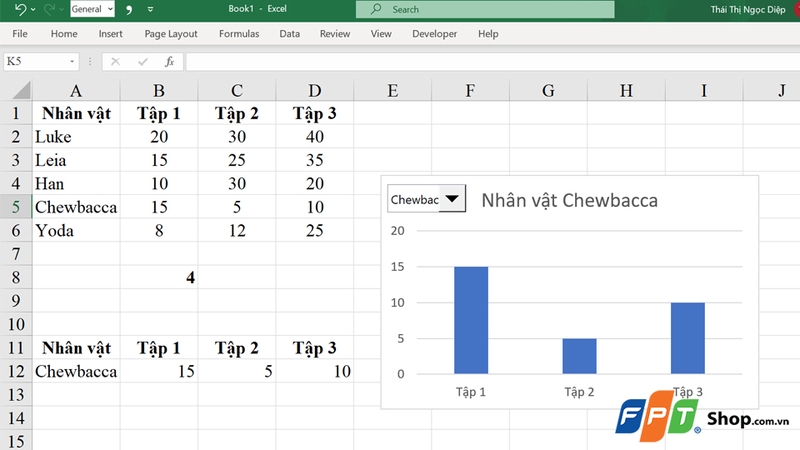Click cell with Luke

pos(77,137)
